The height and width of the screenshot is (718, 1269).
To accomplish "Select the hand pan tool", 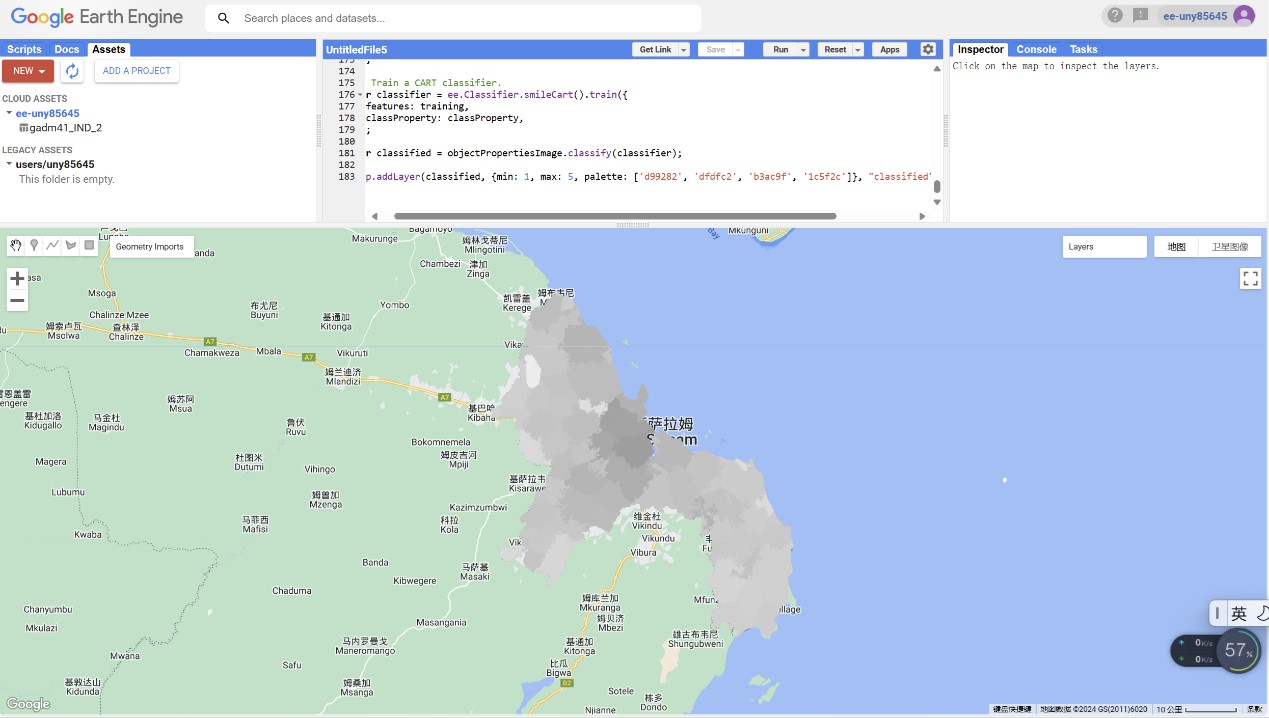I will pos(16,246).
